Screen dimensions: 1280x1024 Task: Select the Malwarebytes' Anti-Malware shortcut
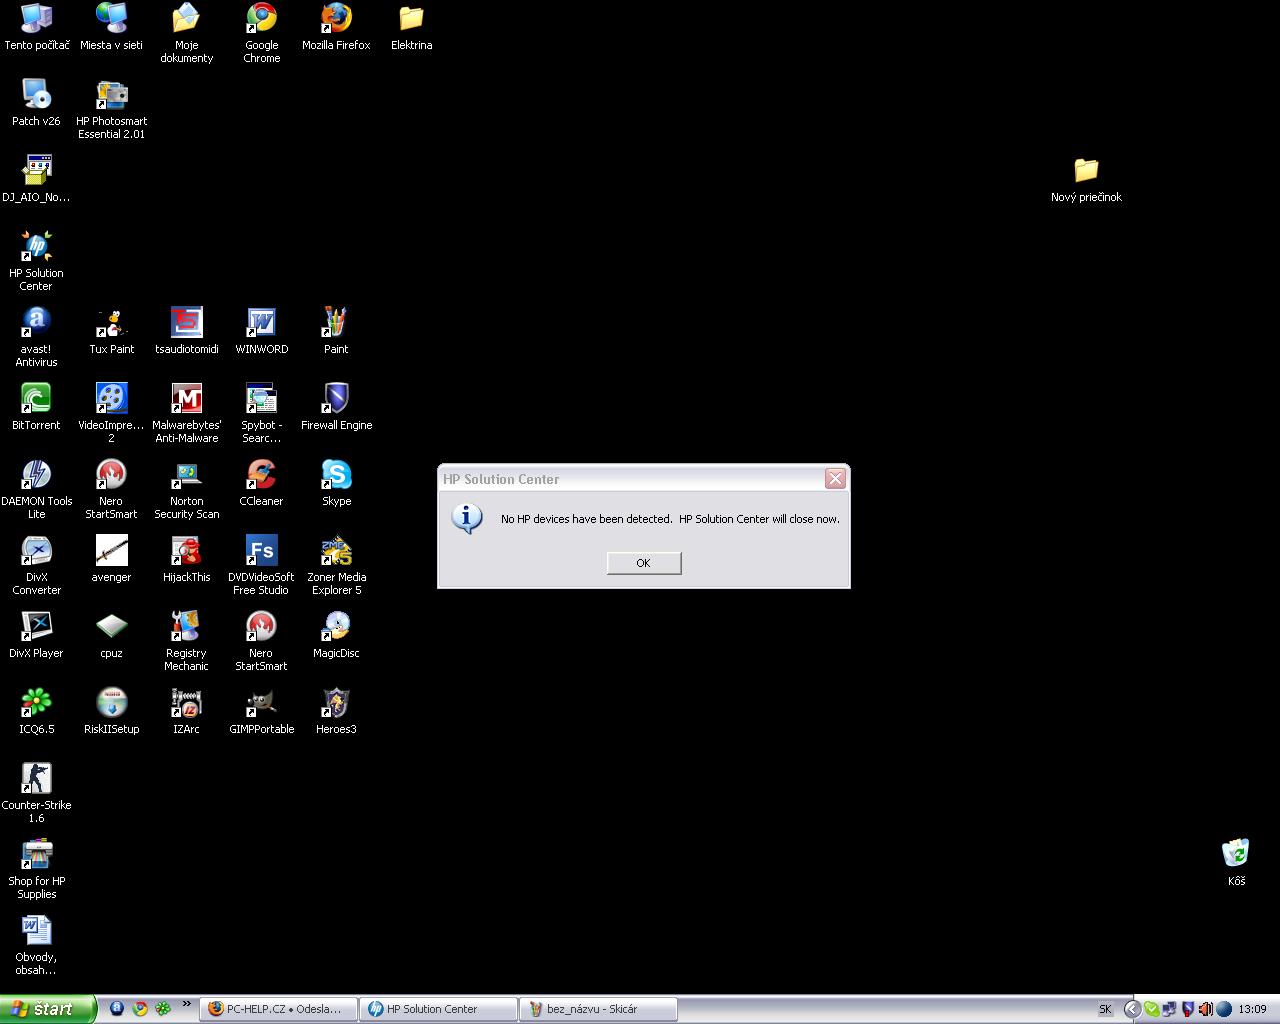[x=186, y=413]
